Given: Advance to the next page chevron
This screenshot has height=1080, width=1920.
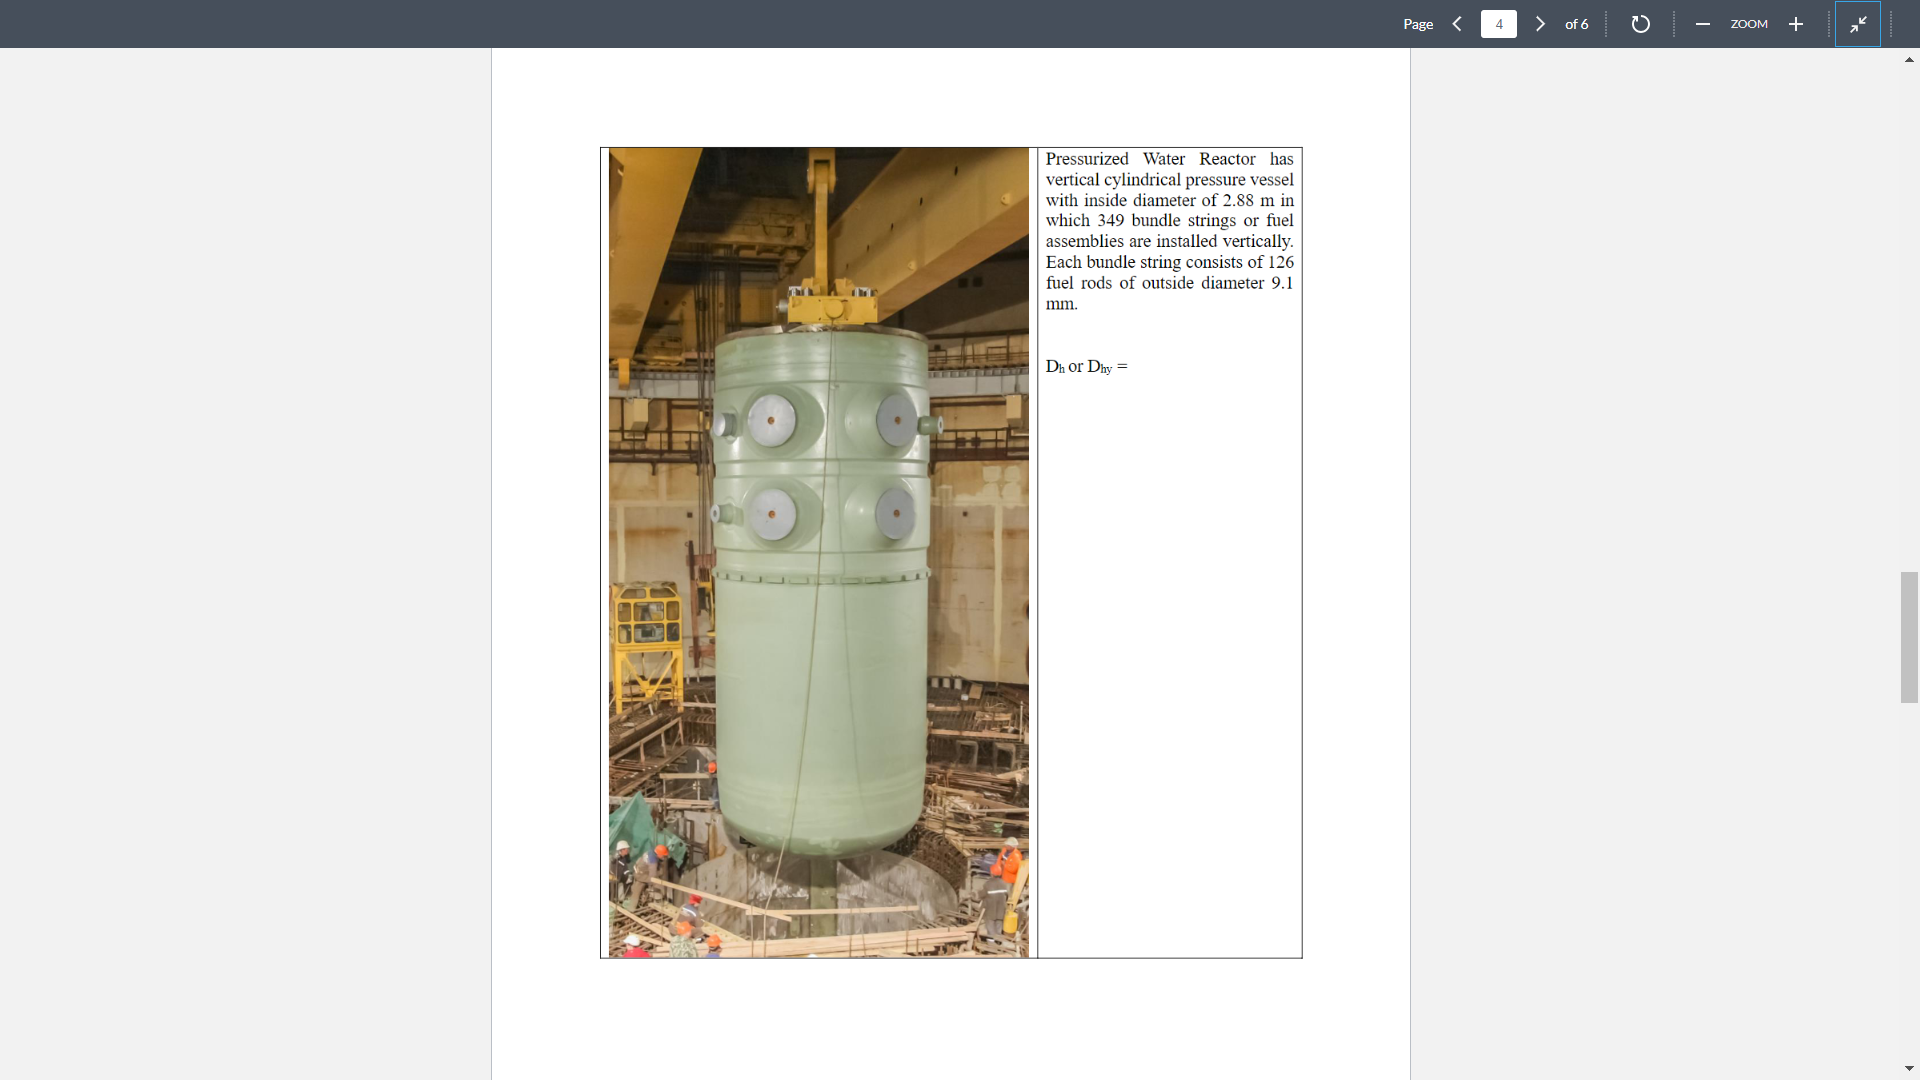Looking at the screenshot, I should (x=1540, y=23).
